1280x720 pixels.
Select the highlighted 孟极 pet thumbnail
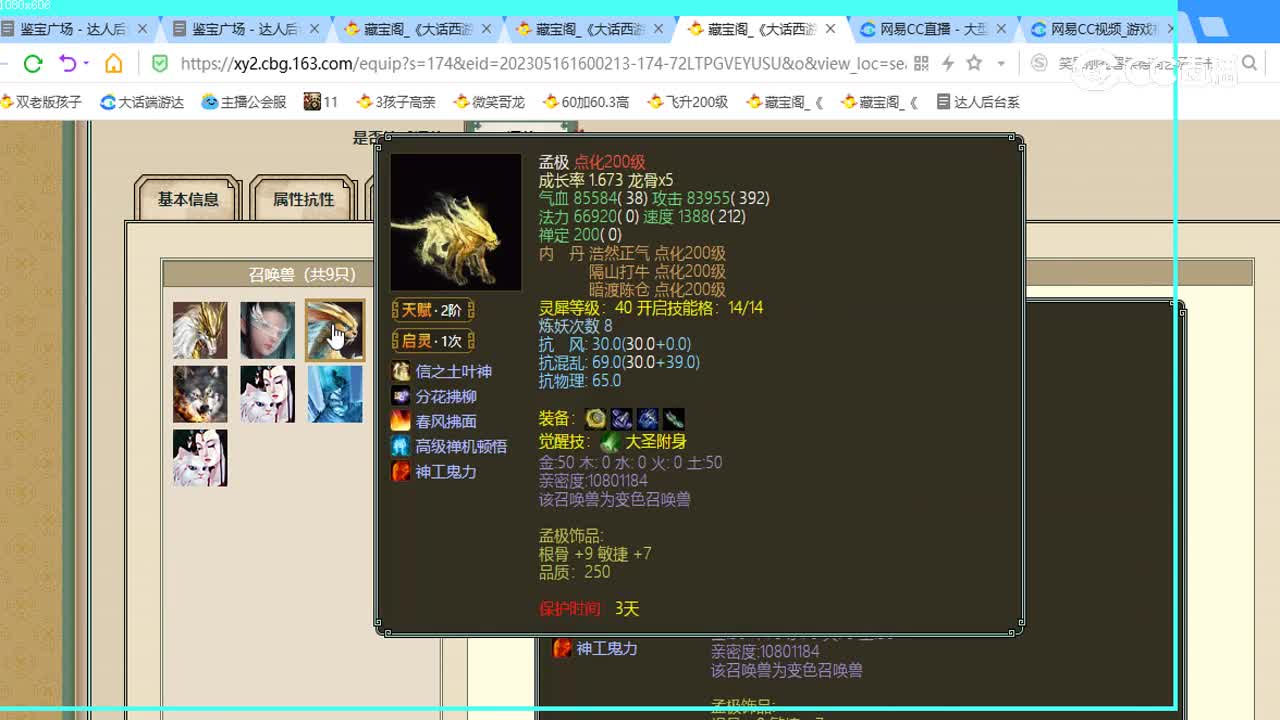coord(335,330)
